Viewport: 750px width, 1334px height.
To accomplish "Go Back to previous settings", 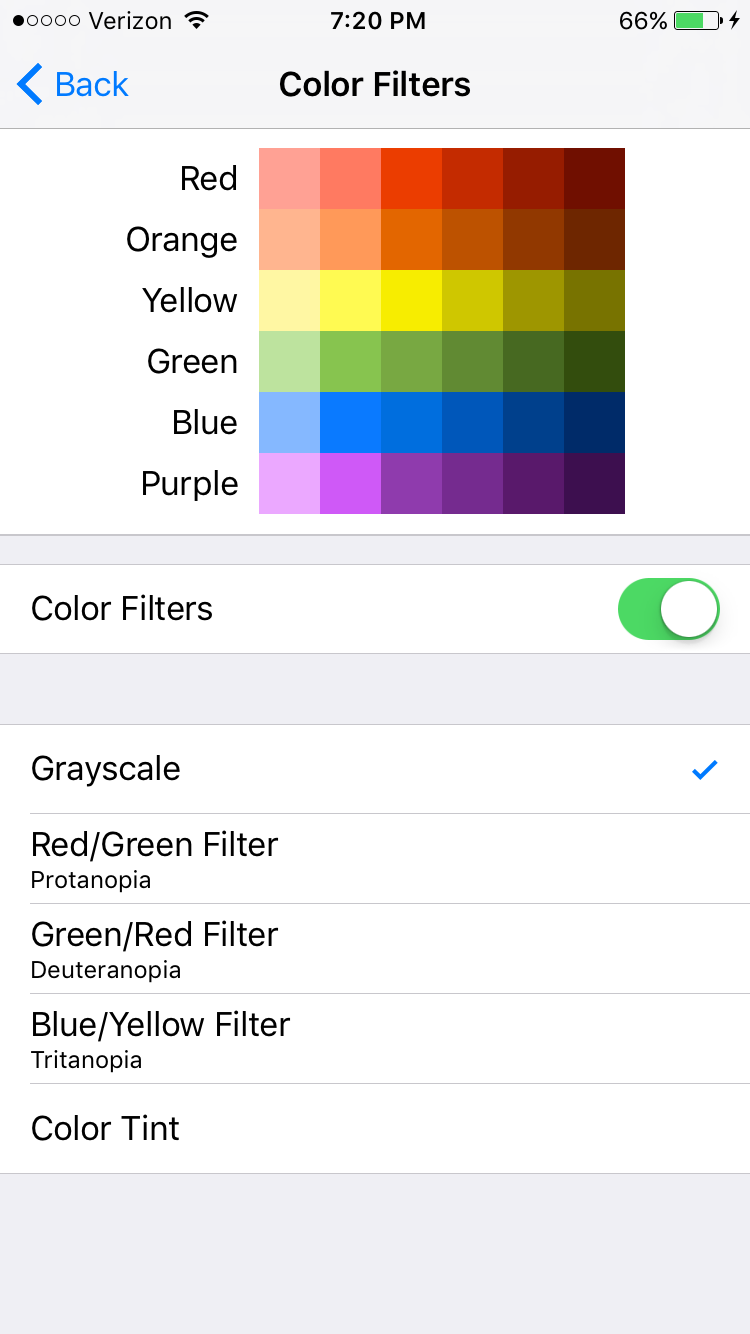I will 73,85.
